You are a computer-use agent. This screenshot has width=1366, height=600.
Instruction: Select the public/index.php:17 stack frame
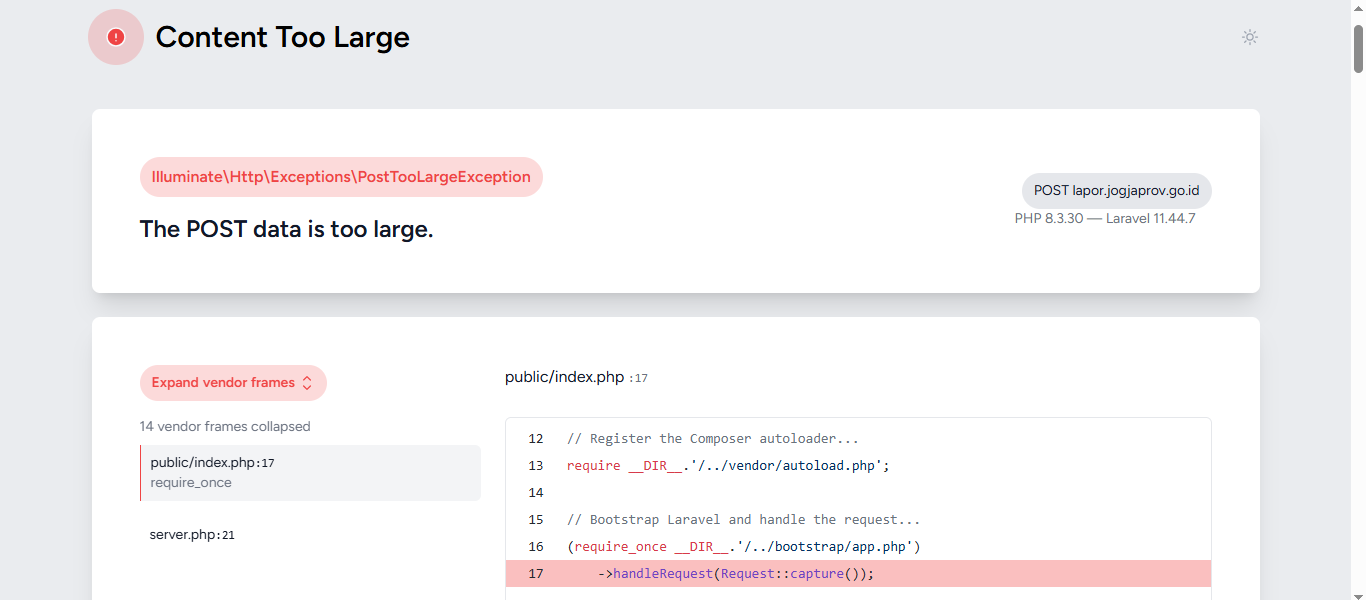[x=310, y=472]
